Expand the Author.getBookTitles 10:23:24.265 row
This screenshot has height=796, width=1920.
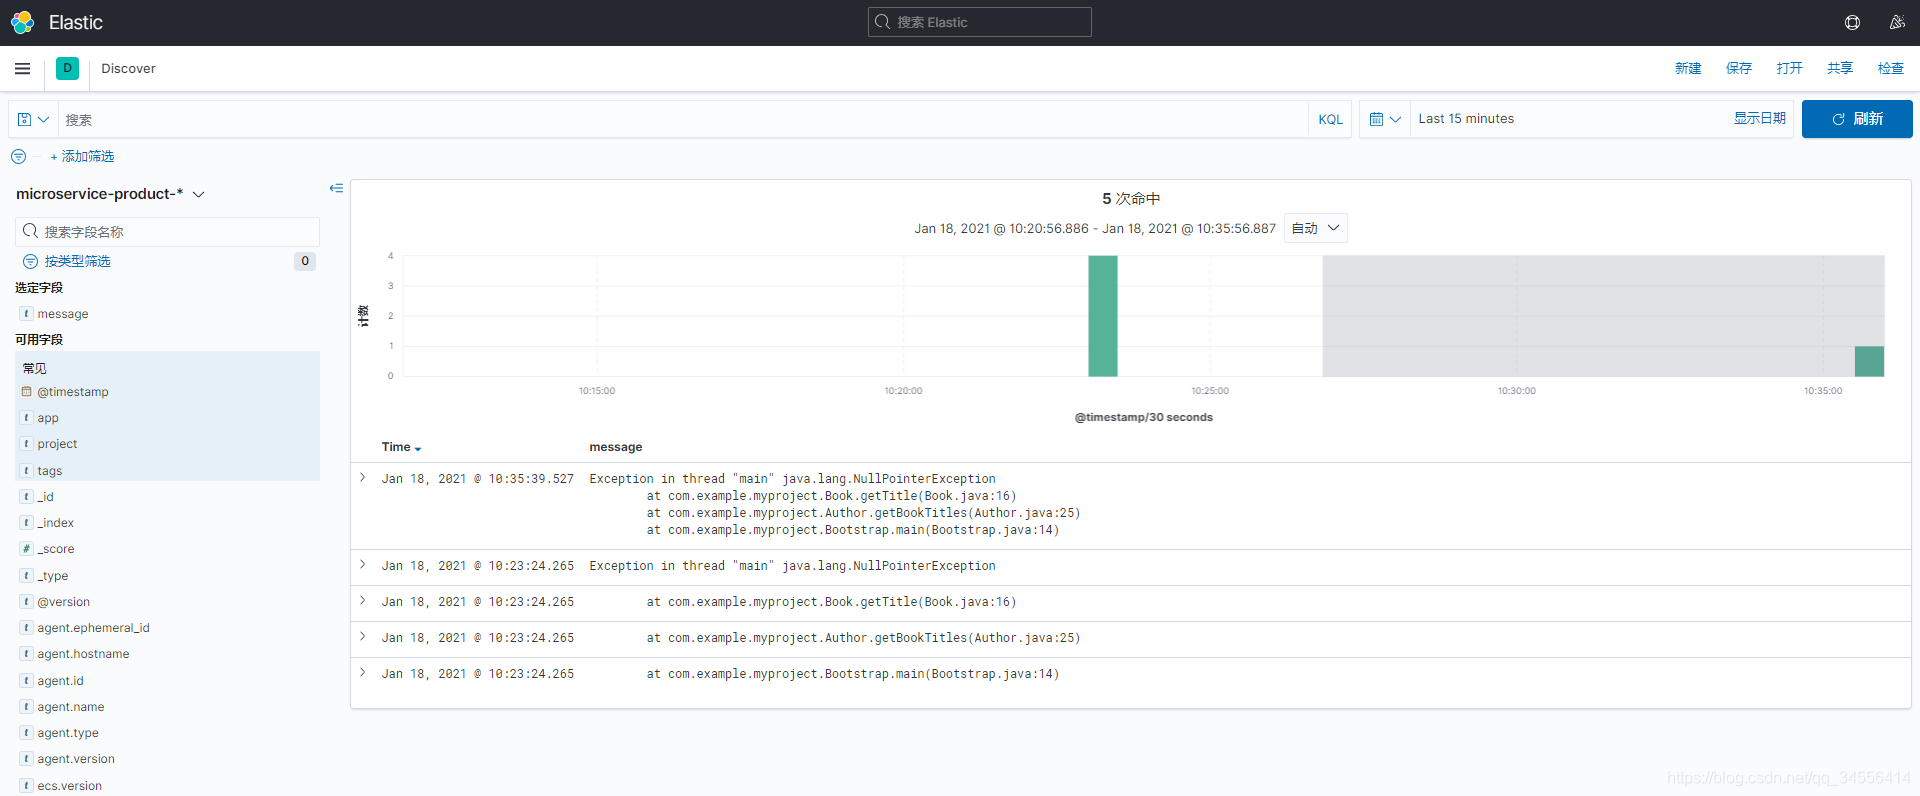click(x=363, y=637)
